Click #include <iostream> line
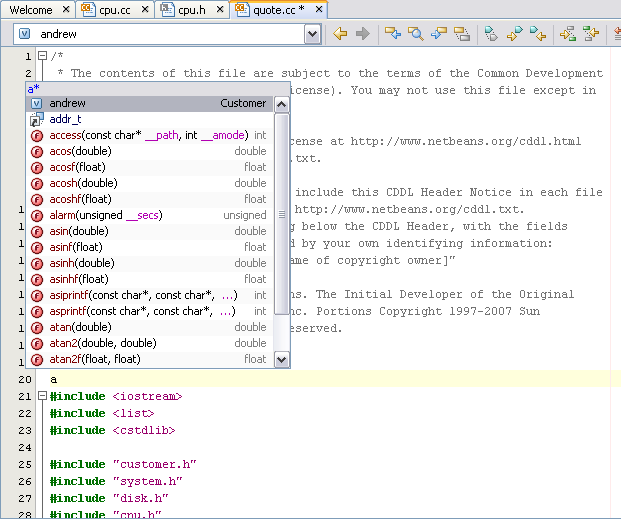This screenshot has width=622, height=523. 116,396
